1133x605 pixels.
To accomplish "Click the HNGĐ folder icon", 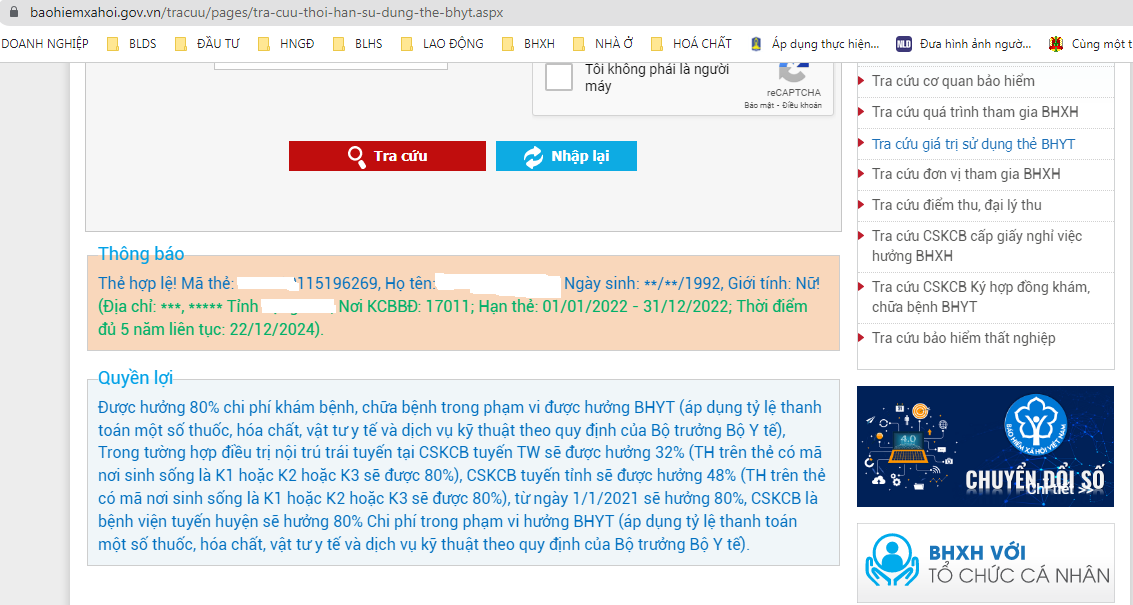I will (x=264, y=44).
